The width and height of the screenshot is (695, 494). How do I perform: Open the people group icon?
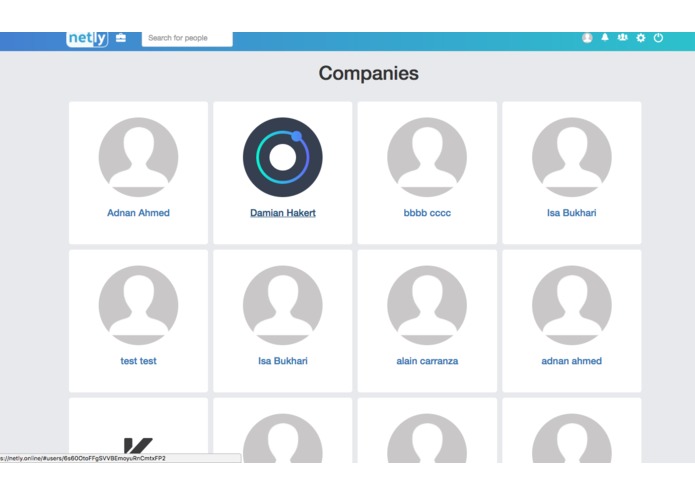click(623, 37)
